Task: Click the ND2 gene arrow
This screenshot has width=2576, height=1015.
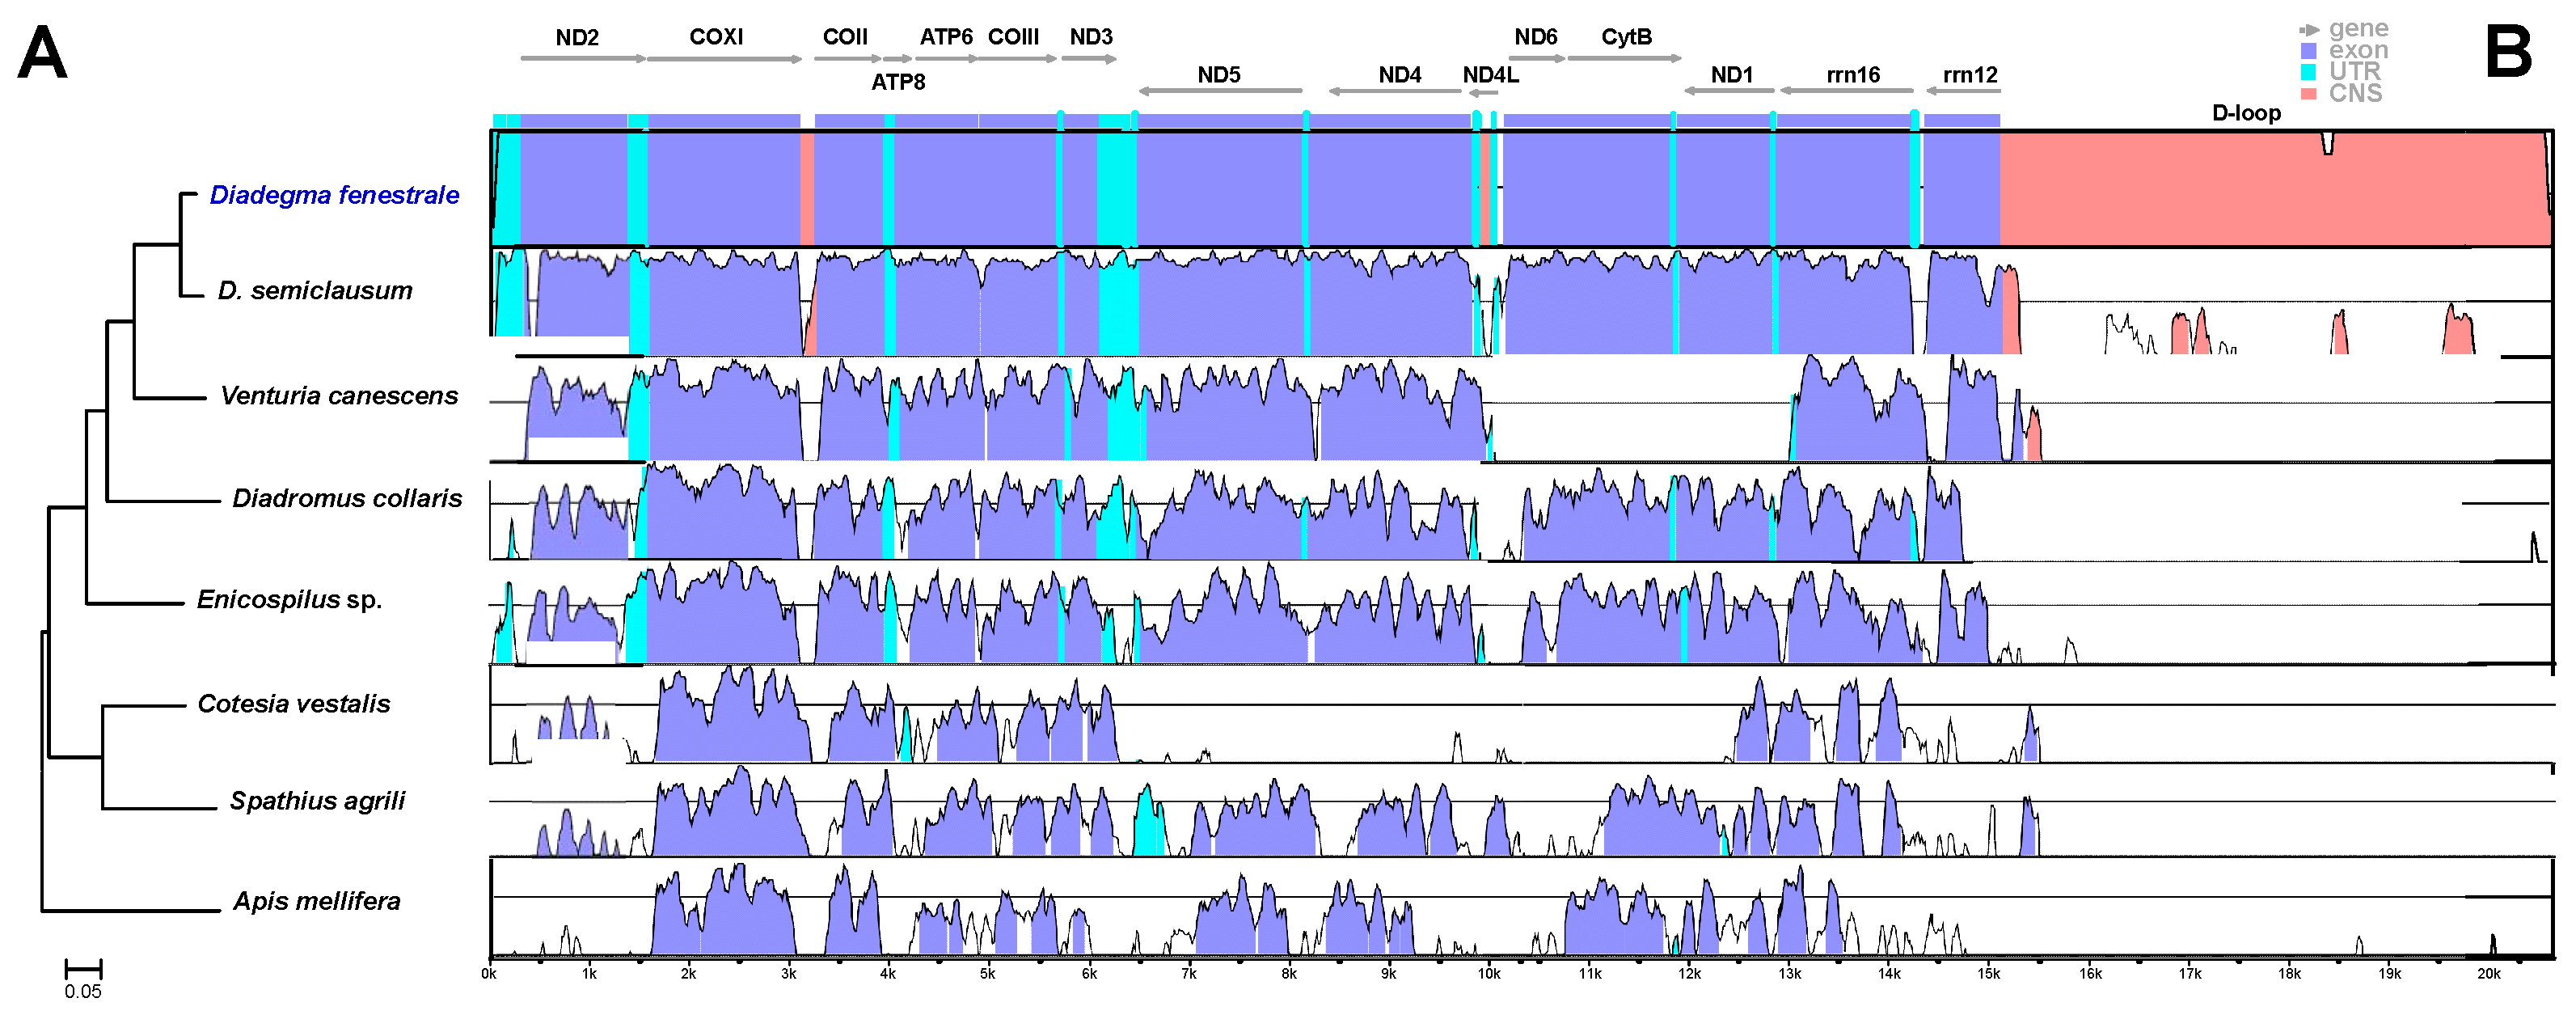Action: [x=583, y=59]
